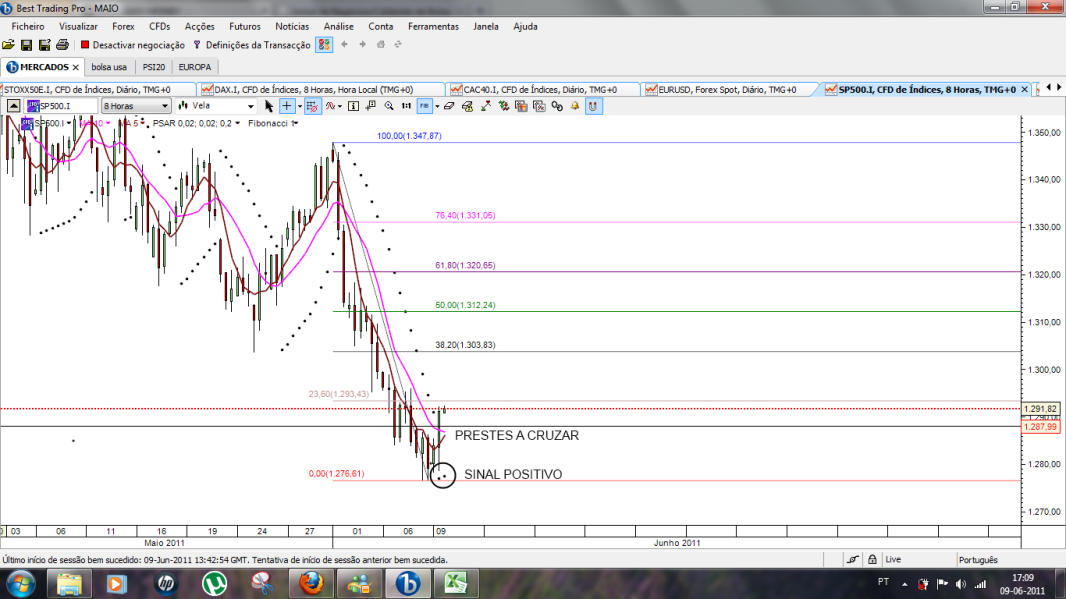
Task: Click the alert bell icon
Action: [575, 106]
